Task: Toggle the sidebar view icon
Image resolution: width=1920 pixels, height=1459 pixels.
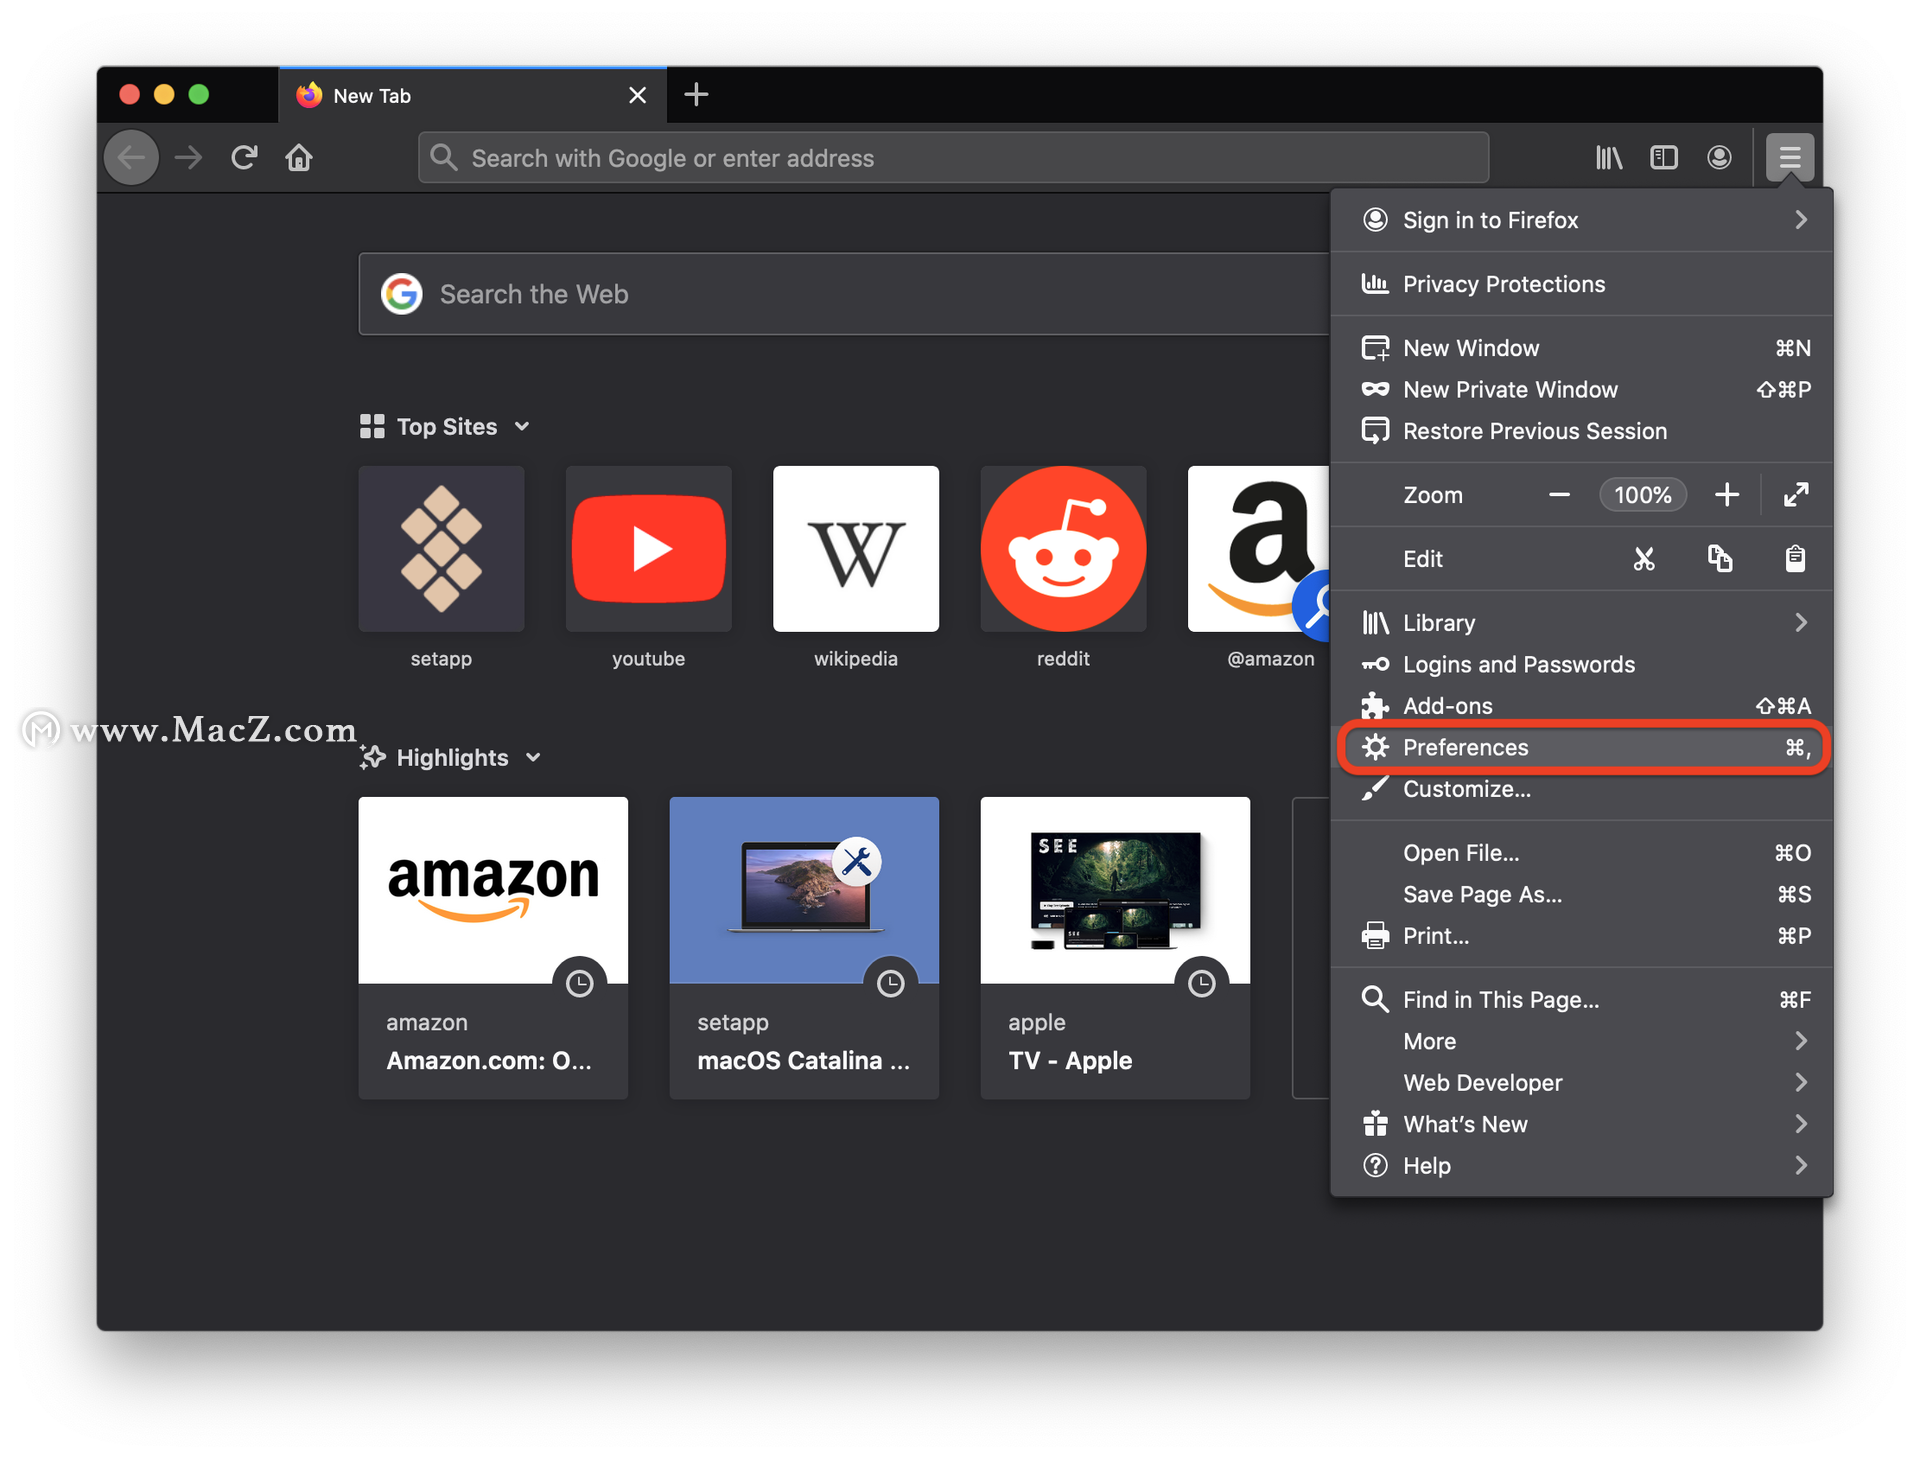Action: (1664, 157)
